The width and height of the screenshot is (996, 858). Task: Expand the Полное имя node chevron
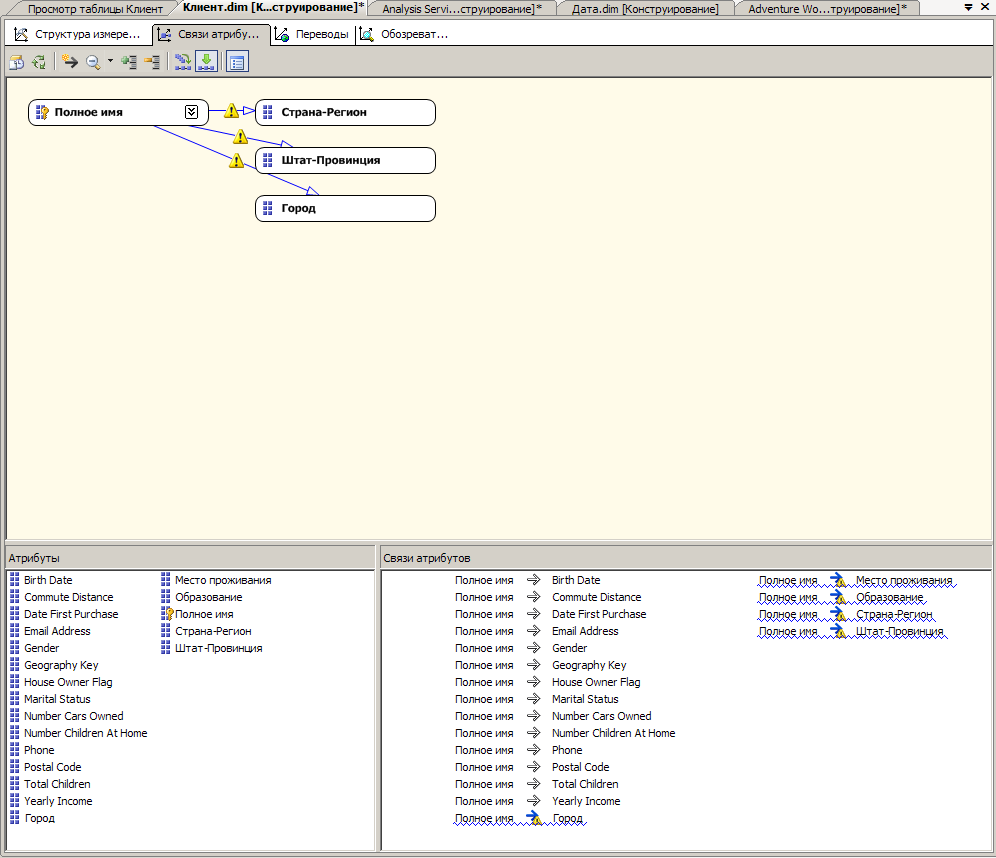(x=191, y=112)
